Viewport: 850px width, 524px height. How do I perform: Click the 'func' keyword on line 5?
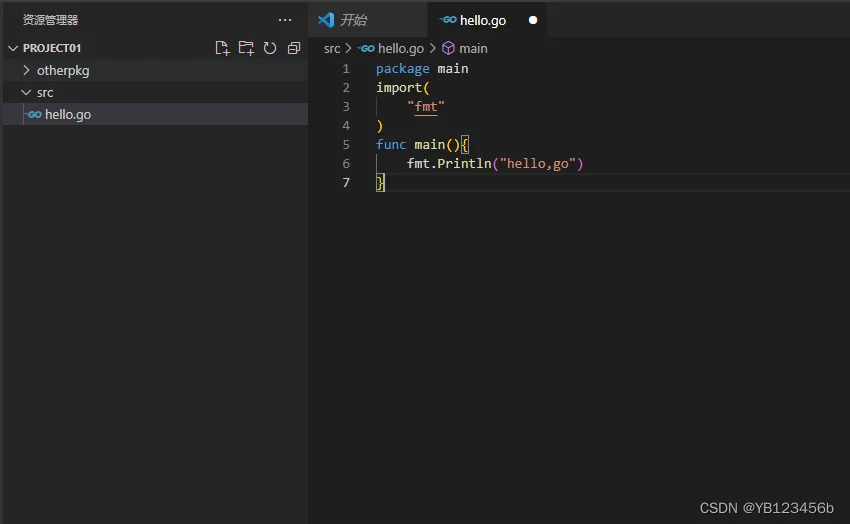[x=391, y=145]
